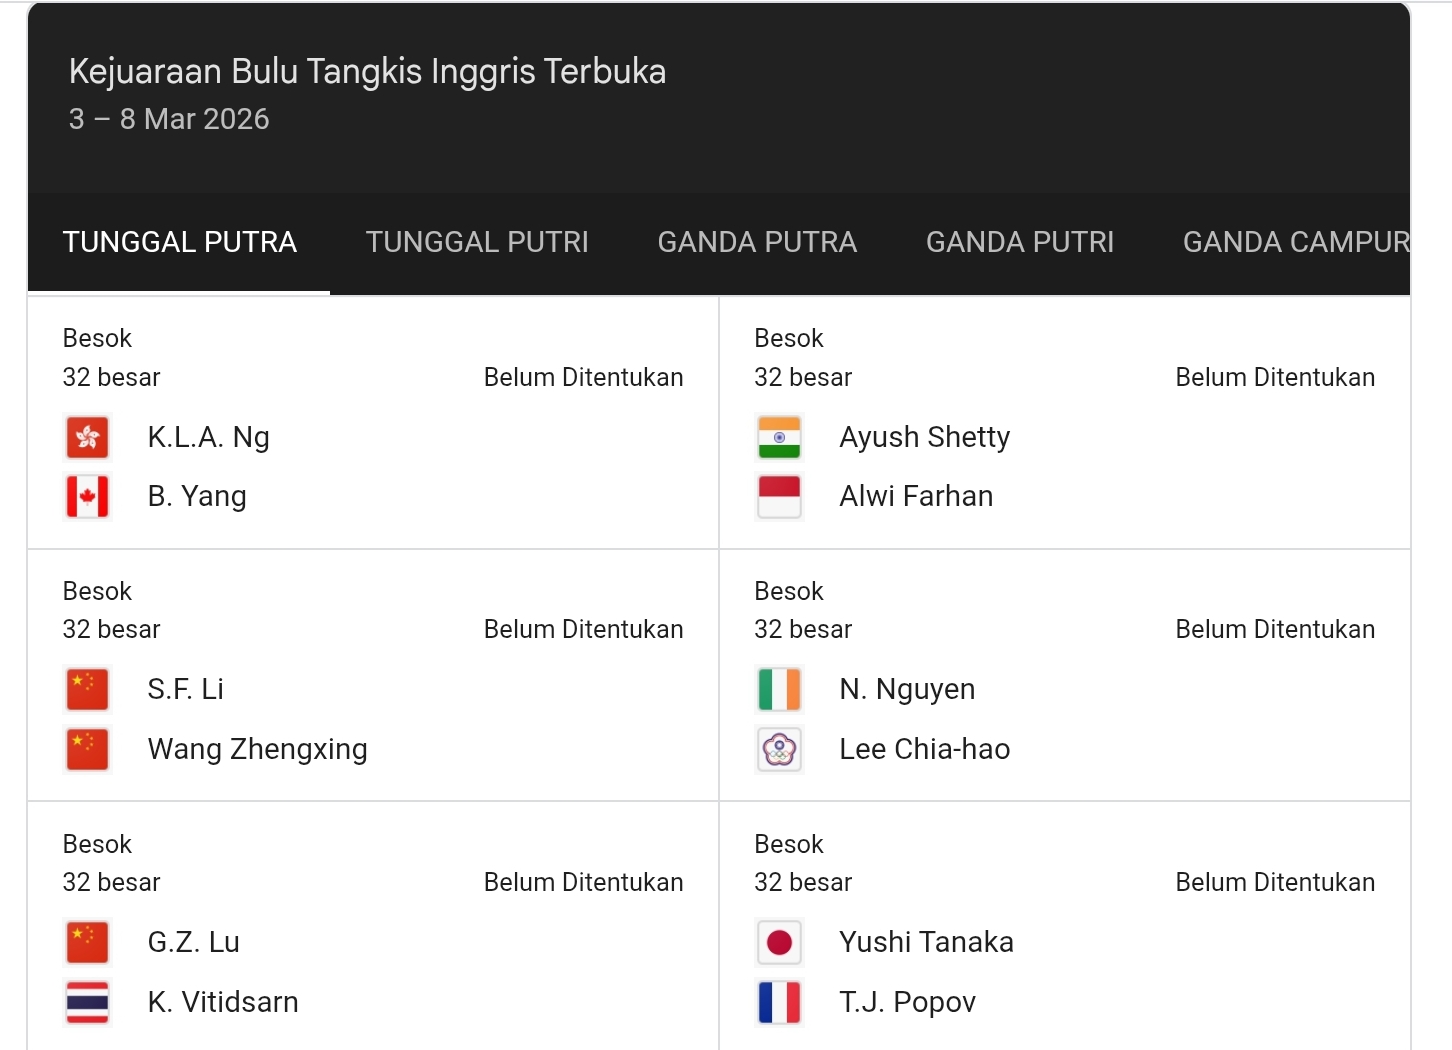Click the Chinese Taipei emblem beside Lee Chia-hao
This screenshot has height=1050, width=1452.
[779, 749]
